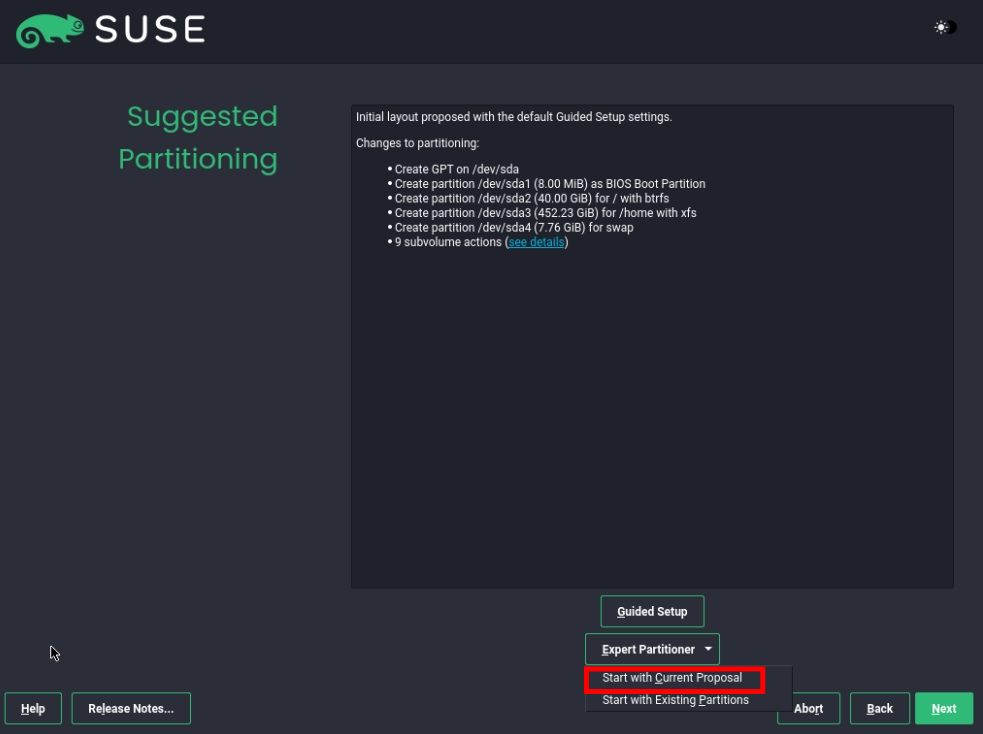Abort the installation

pos(809,708)
